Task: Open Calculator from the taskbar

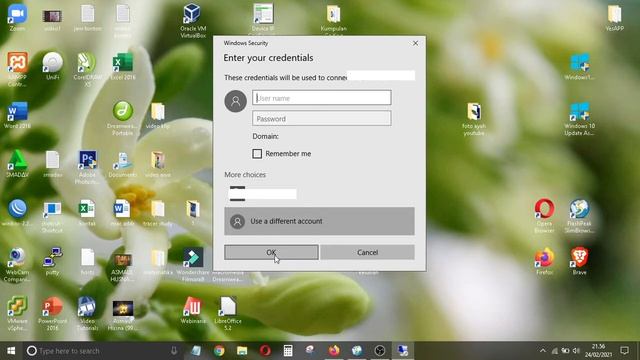Action: coord(288,351)
